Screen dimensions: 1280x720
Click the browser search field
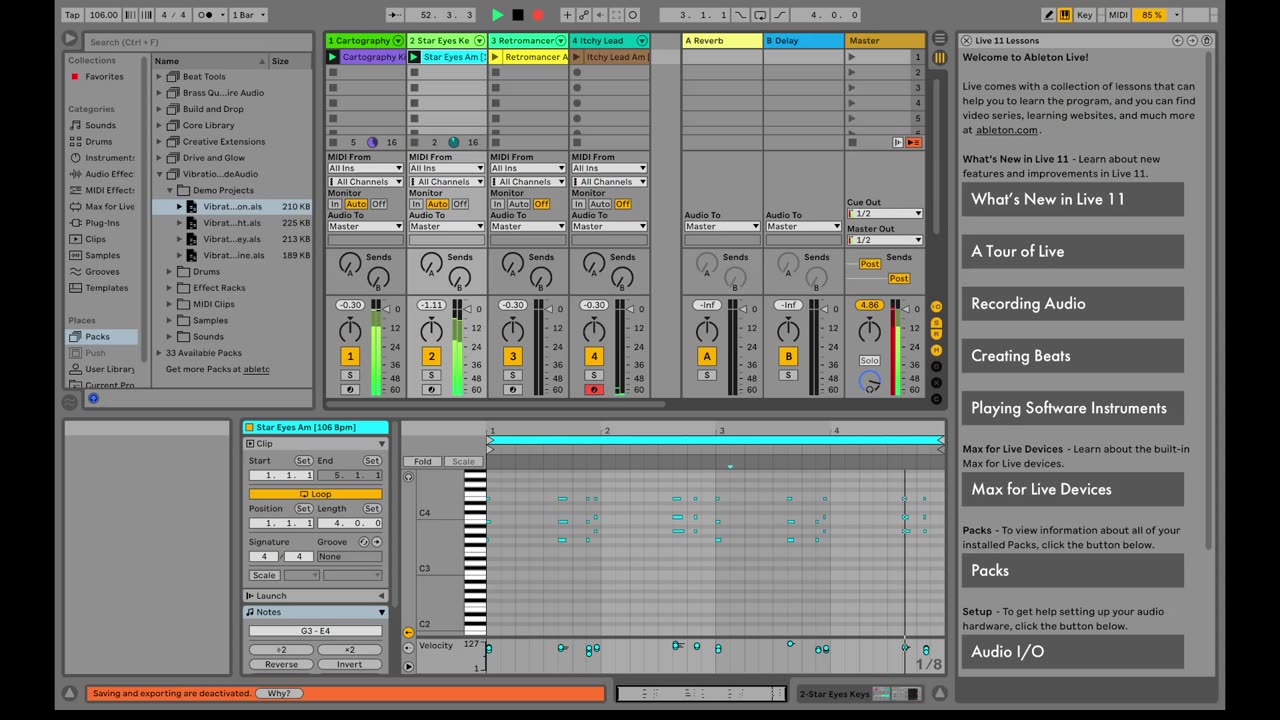[x=197, y=42]
